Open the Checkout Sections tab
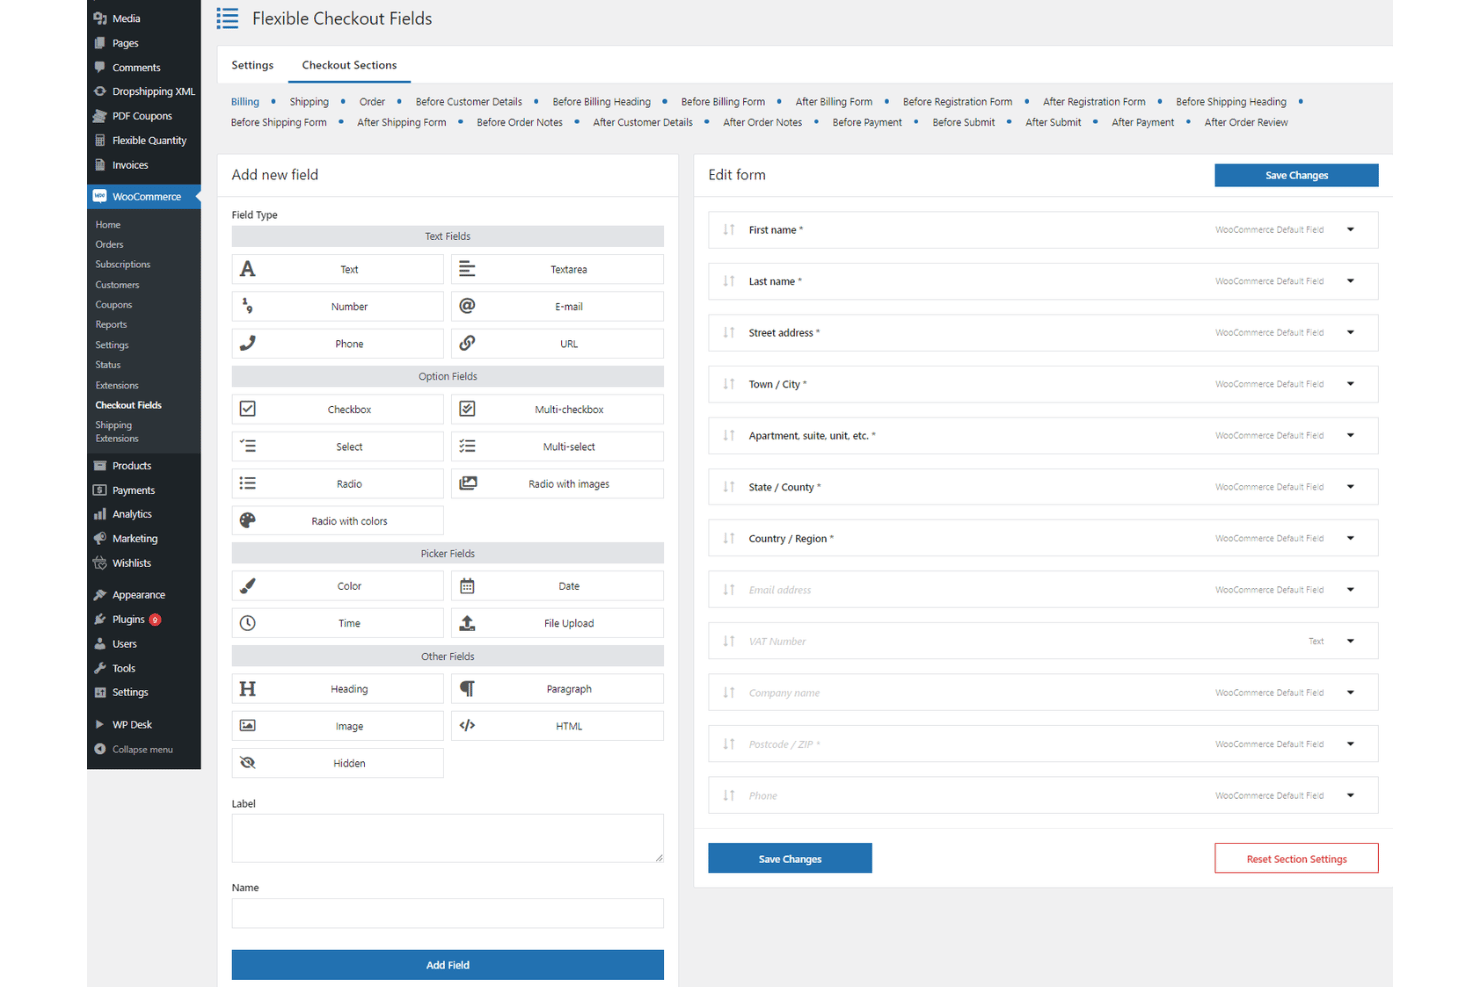This screenshot has width=1480, height=987. [x=349, y=65]
